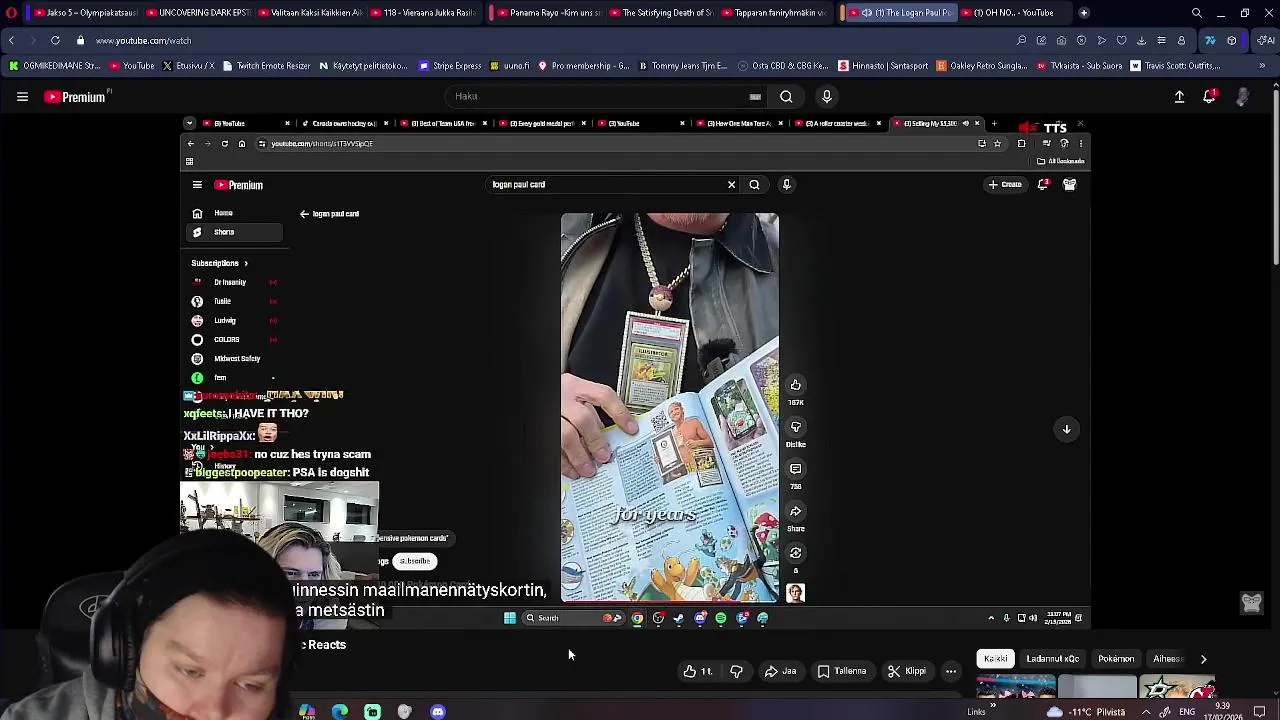Click the Tallenna save button
This screenshot has height=720, width=1280.
click(x=842, y=671)
